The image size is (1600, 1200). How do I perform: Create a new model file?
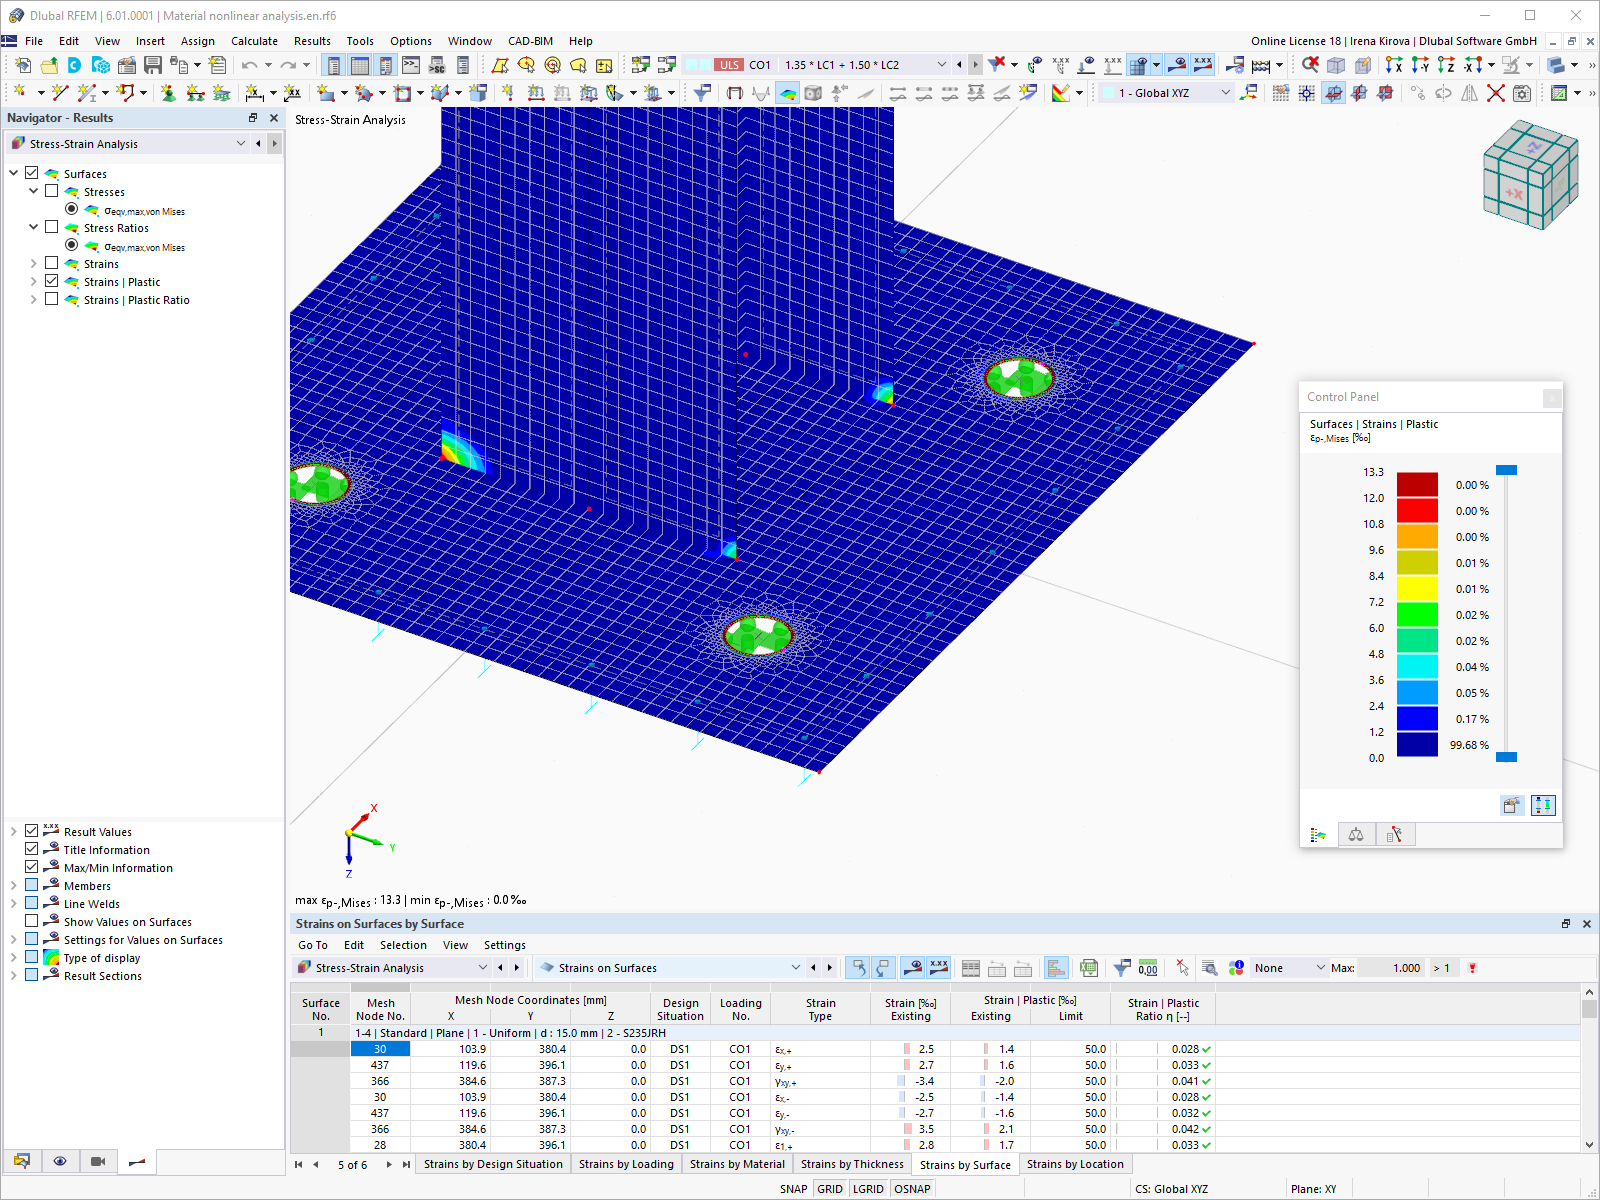pos(22,65)
